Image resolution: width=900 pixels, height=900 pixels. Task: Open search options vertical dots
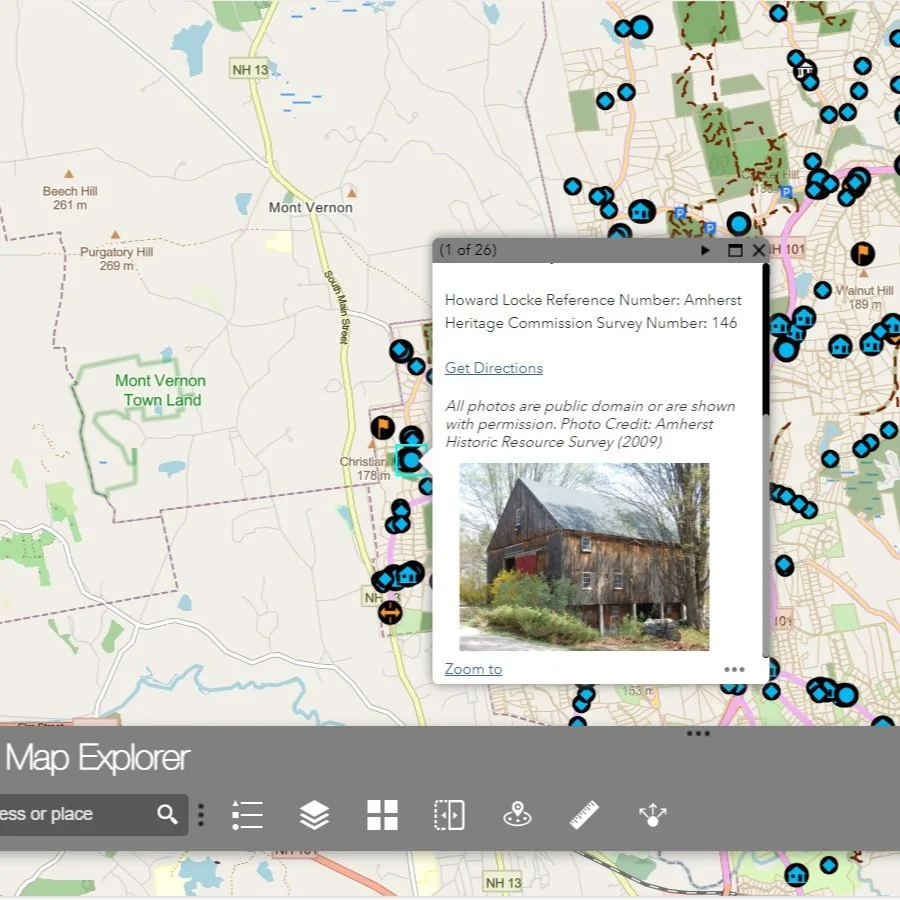pyautogui.click(x=201, y=815)
